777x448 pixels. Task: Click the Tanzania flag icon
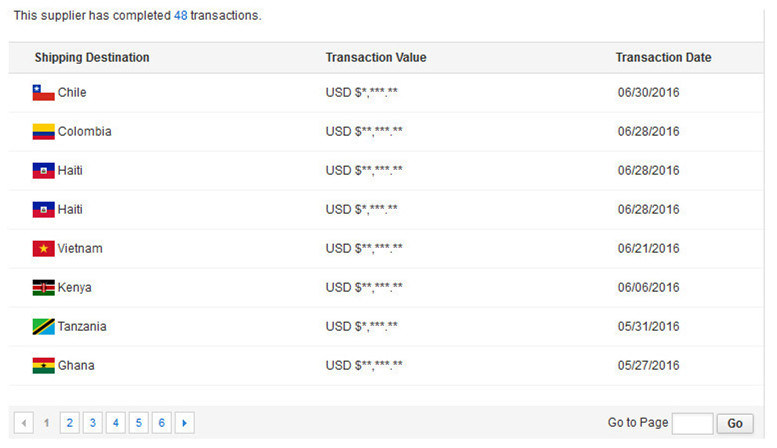(x=44, y=327)
